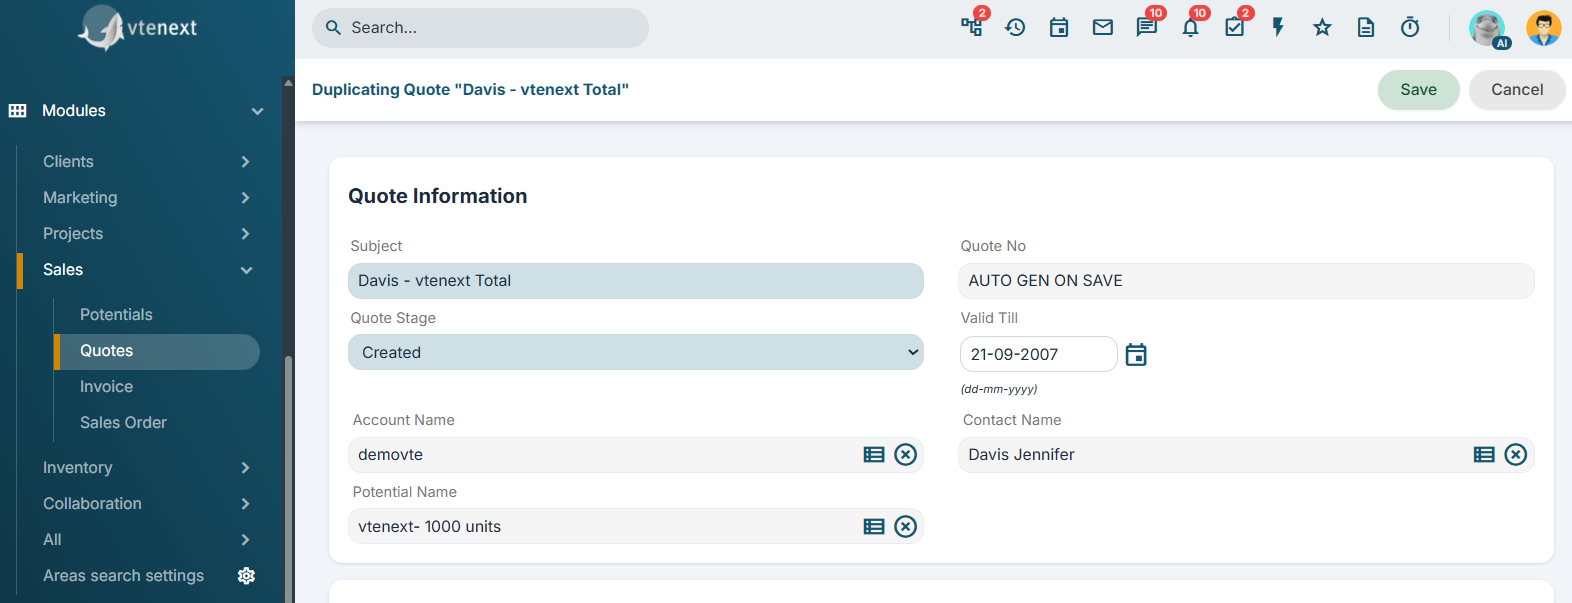
Task: Open the lightning bolt quick actions icon
Action: click(x=1278, y=28)
